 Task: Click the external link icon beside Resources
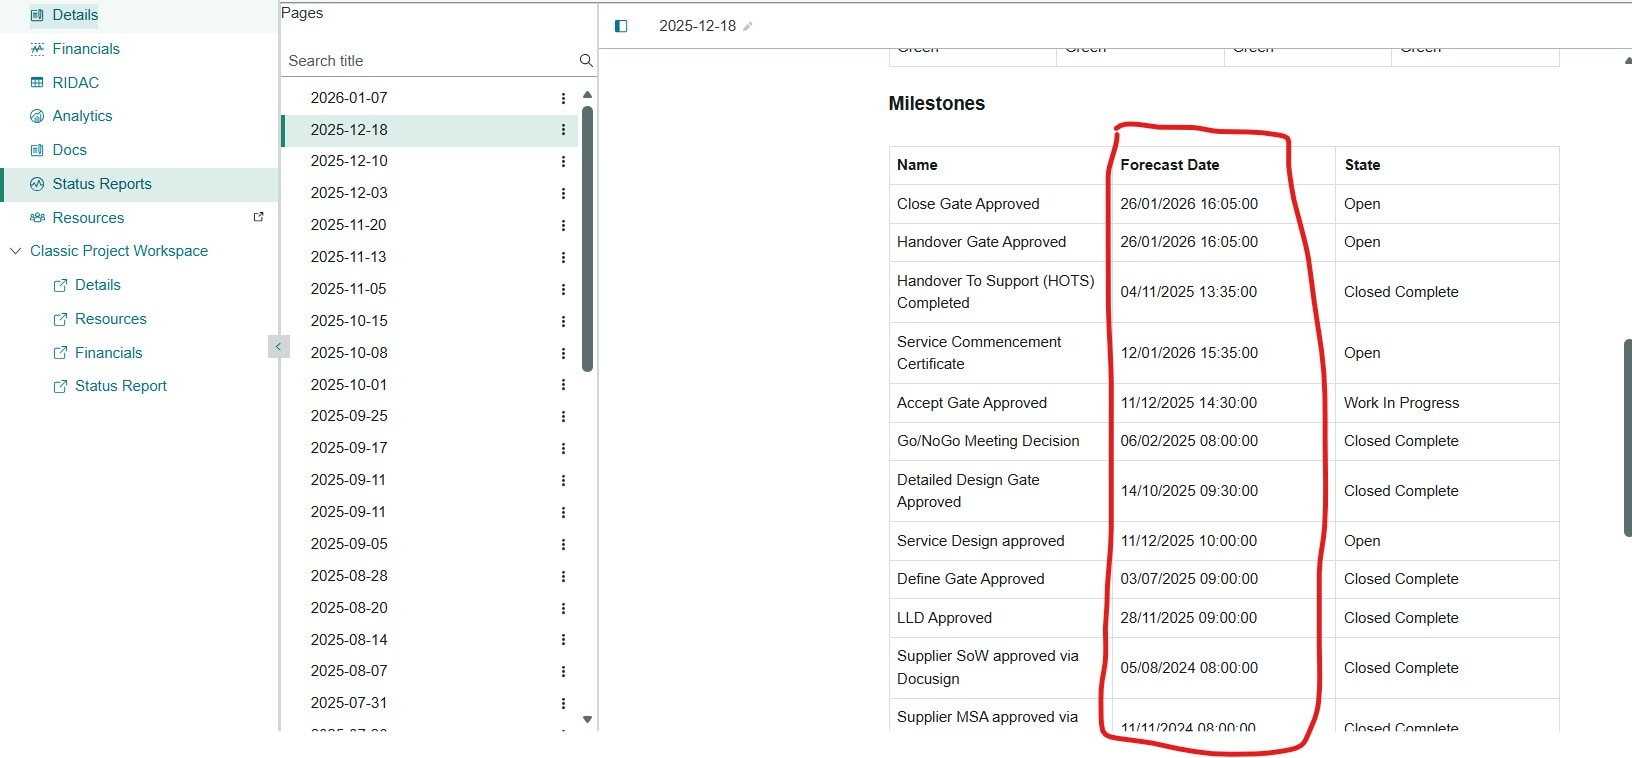(x=259, y=217)
